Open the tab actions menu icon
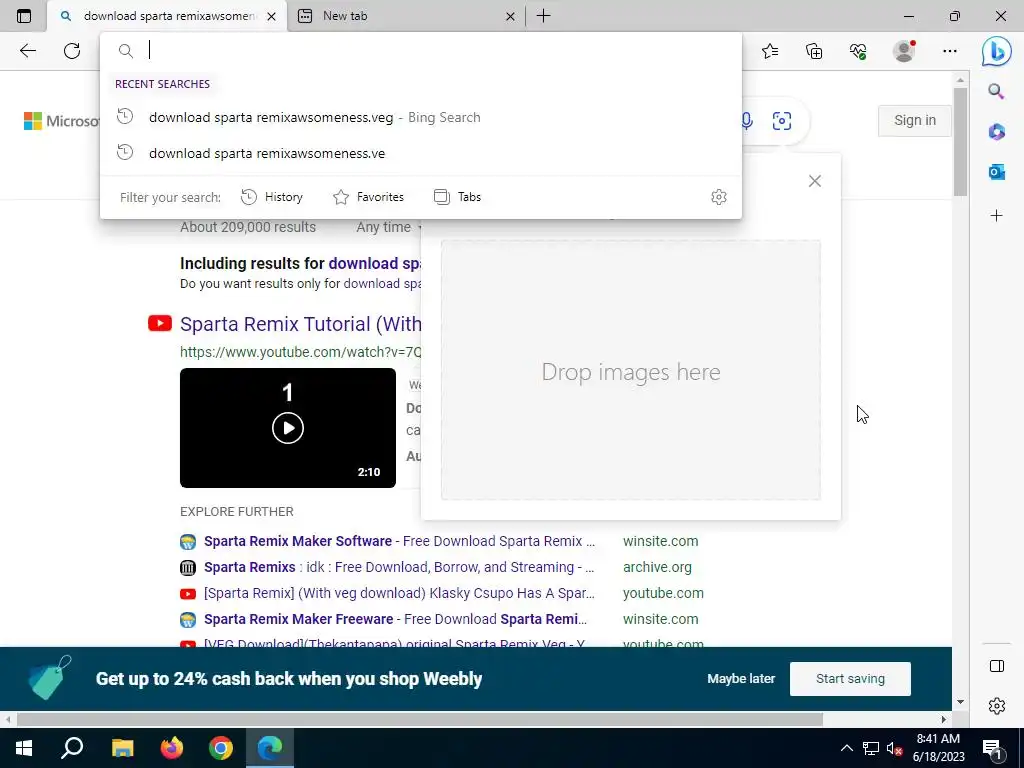This screenshot has height=768, width=1024. pyautogui.click(x=24, y=16)
